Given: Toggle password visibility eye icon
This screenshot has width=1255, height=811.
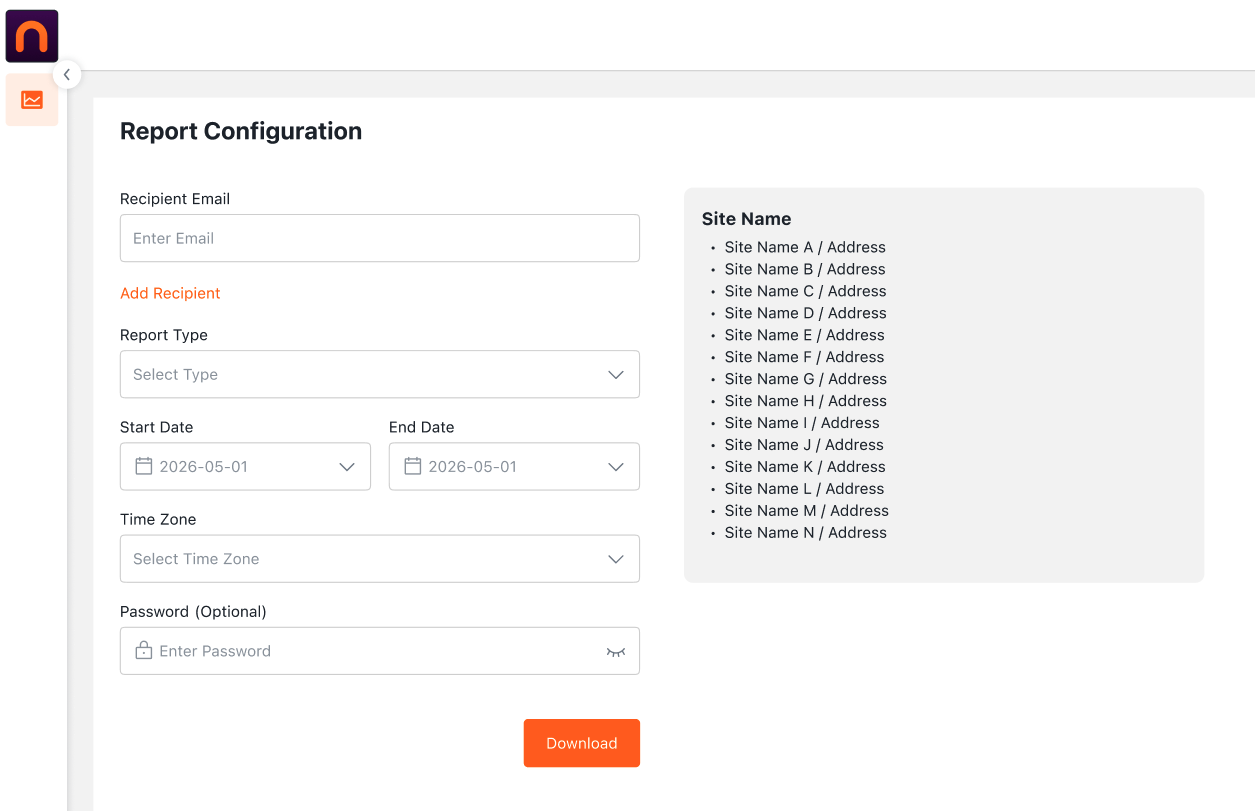Looking at the screenshot, I should coord(615,652).
